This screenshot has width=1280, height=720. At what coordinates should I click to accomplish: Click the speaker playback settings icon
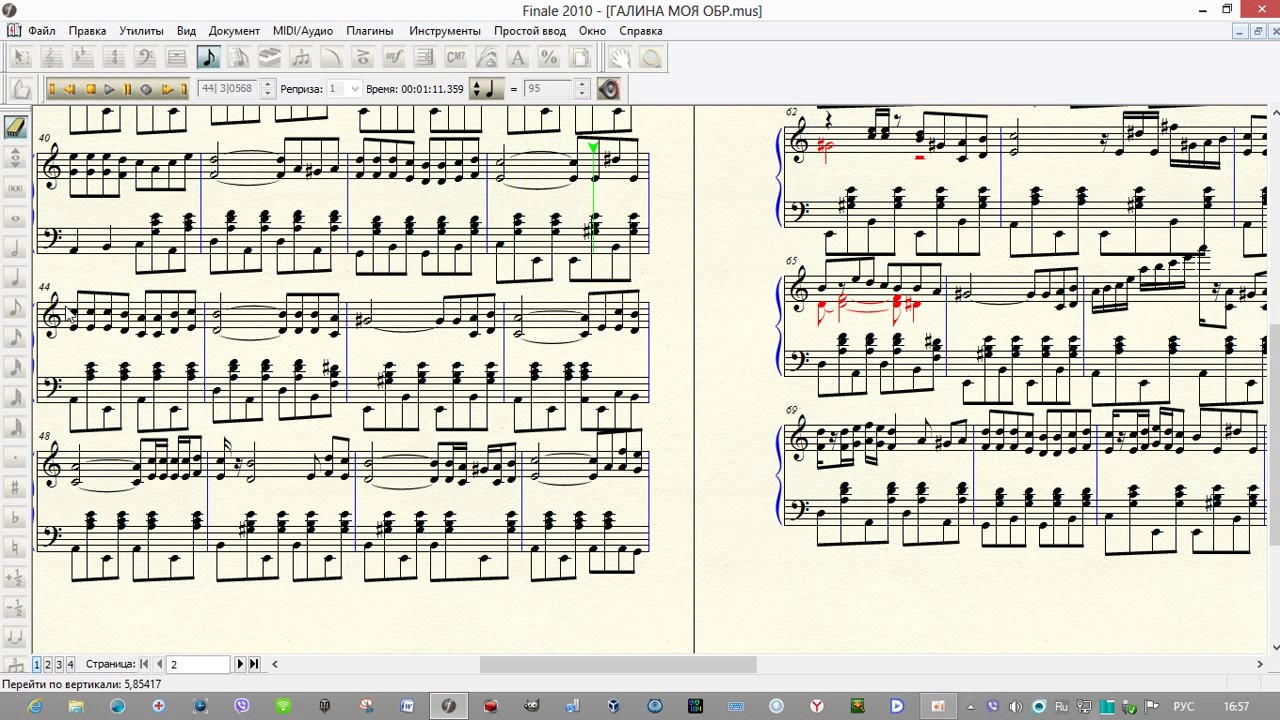click(x=609, y=89)
